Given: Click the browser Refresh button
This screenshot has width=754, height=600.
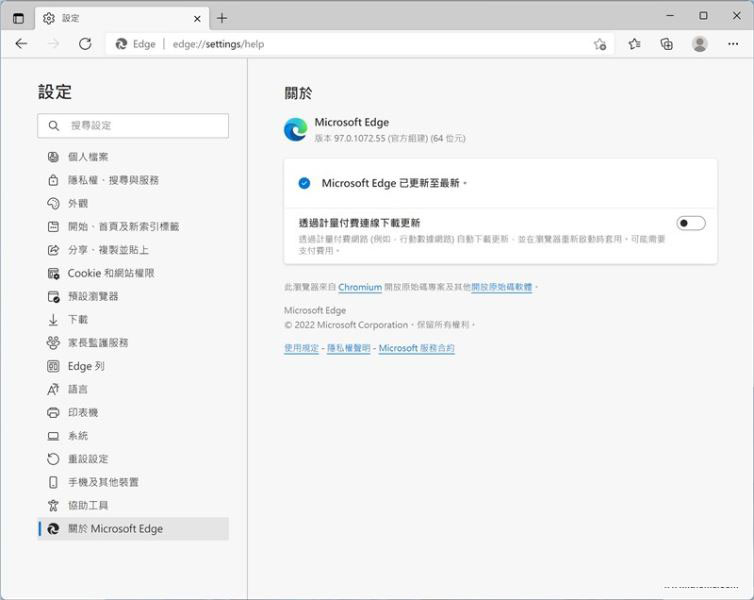Looking at the screenshot, I should pos(85,44).
